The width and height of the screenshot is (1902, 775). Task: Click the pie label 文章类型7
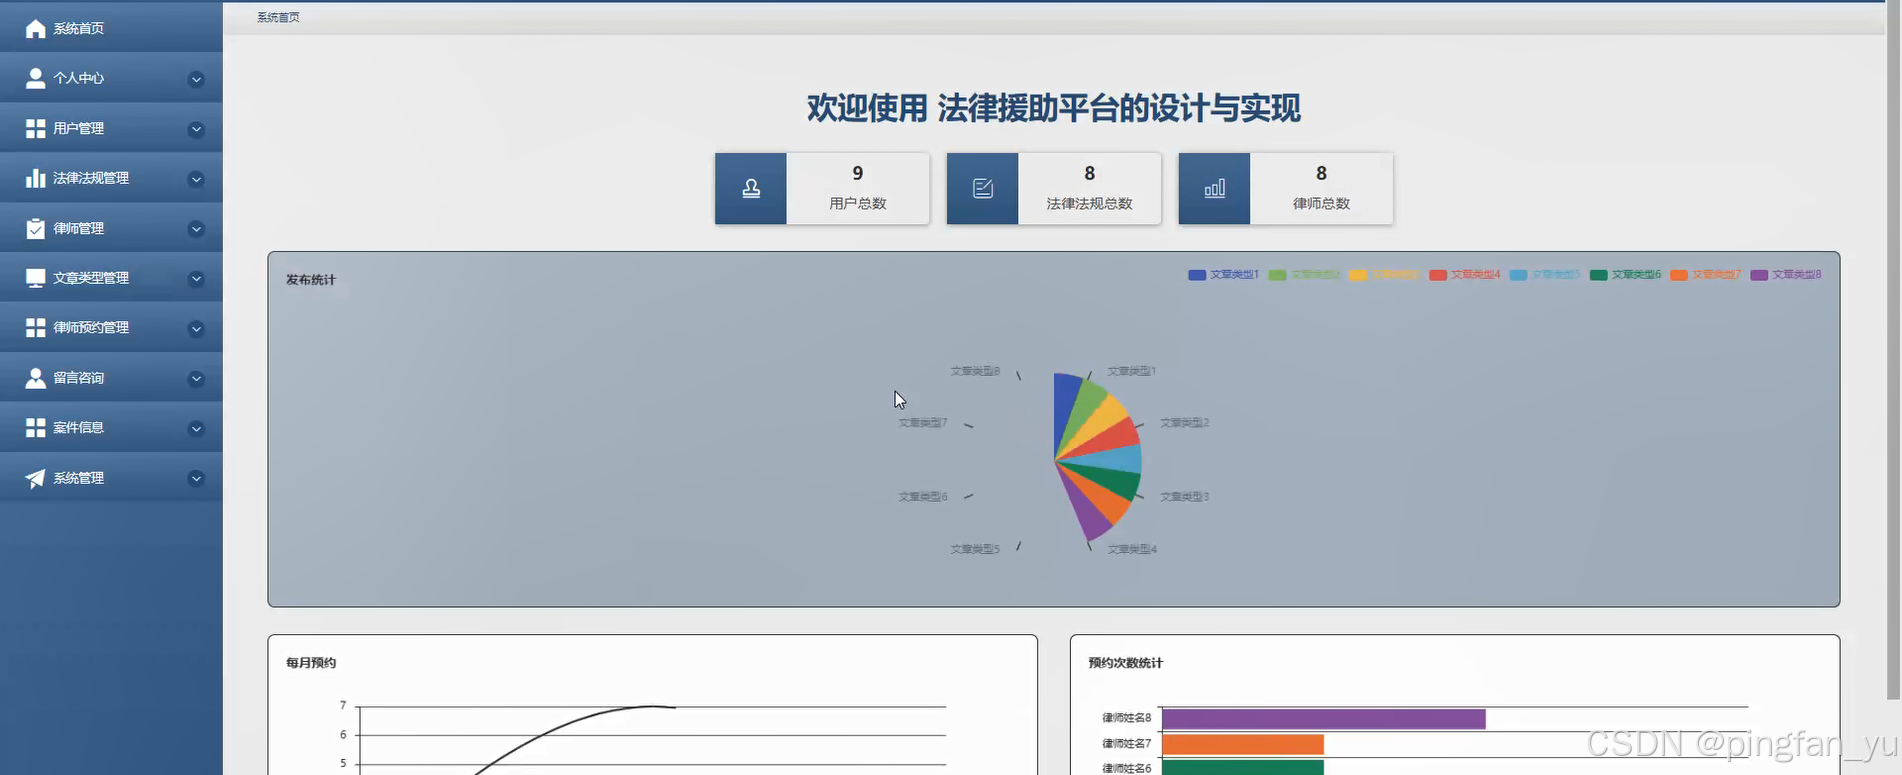point(922,423)
